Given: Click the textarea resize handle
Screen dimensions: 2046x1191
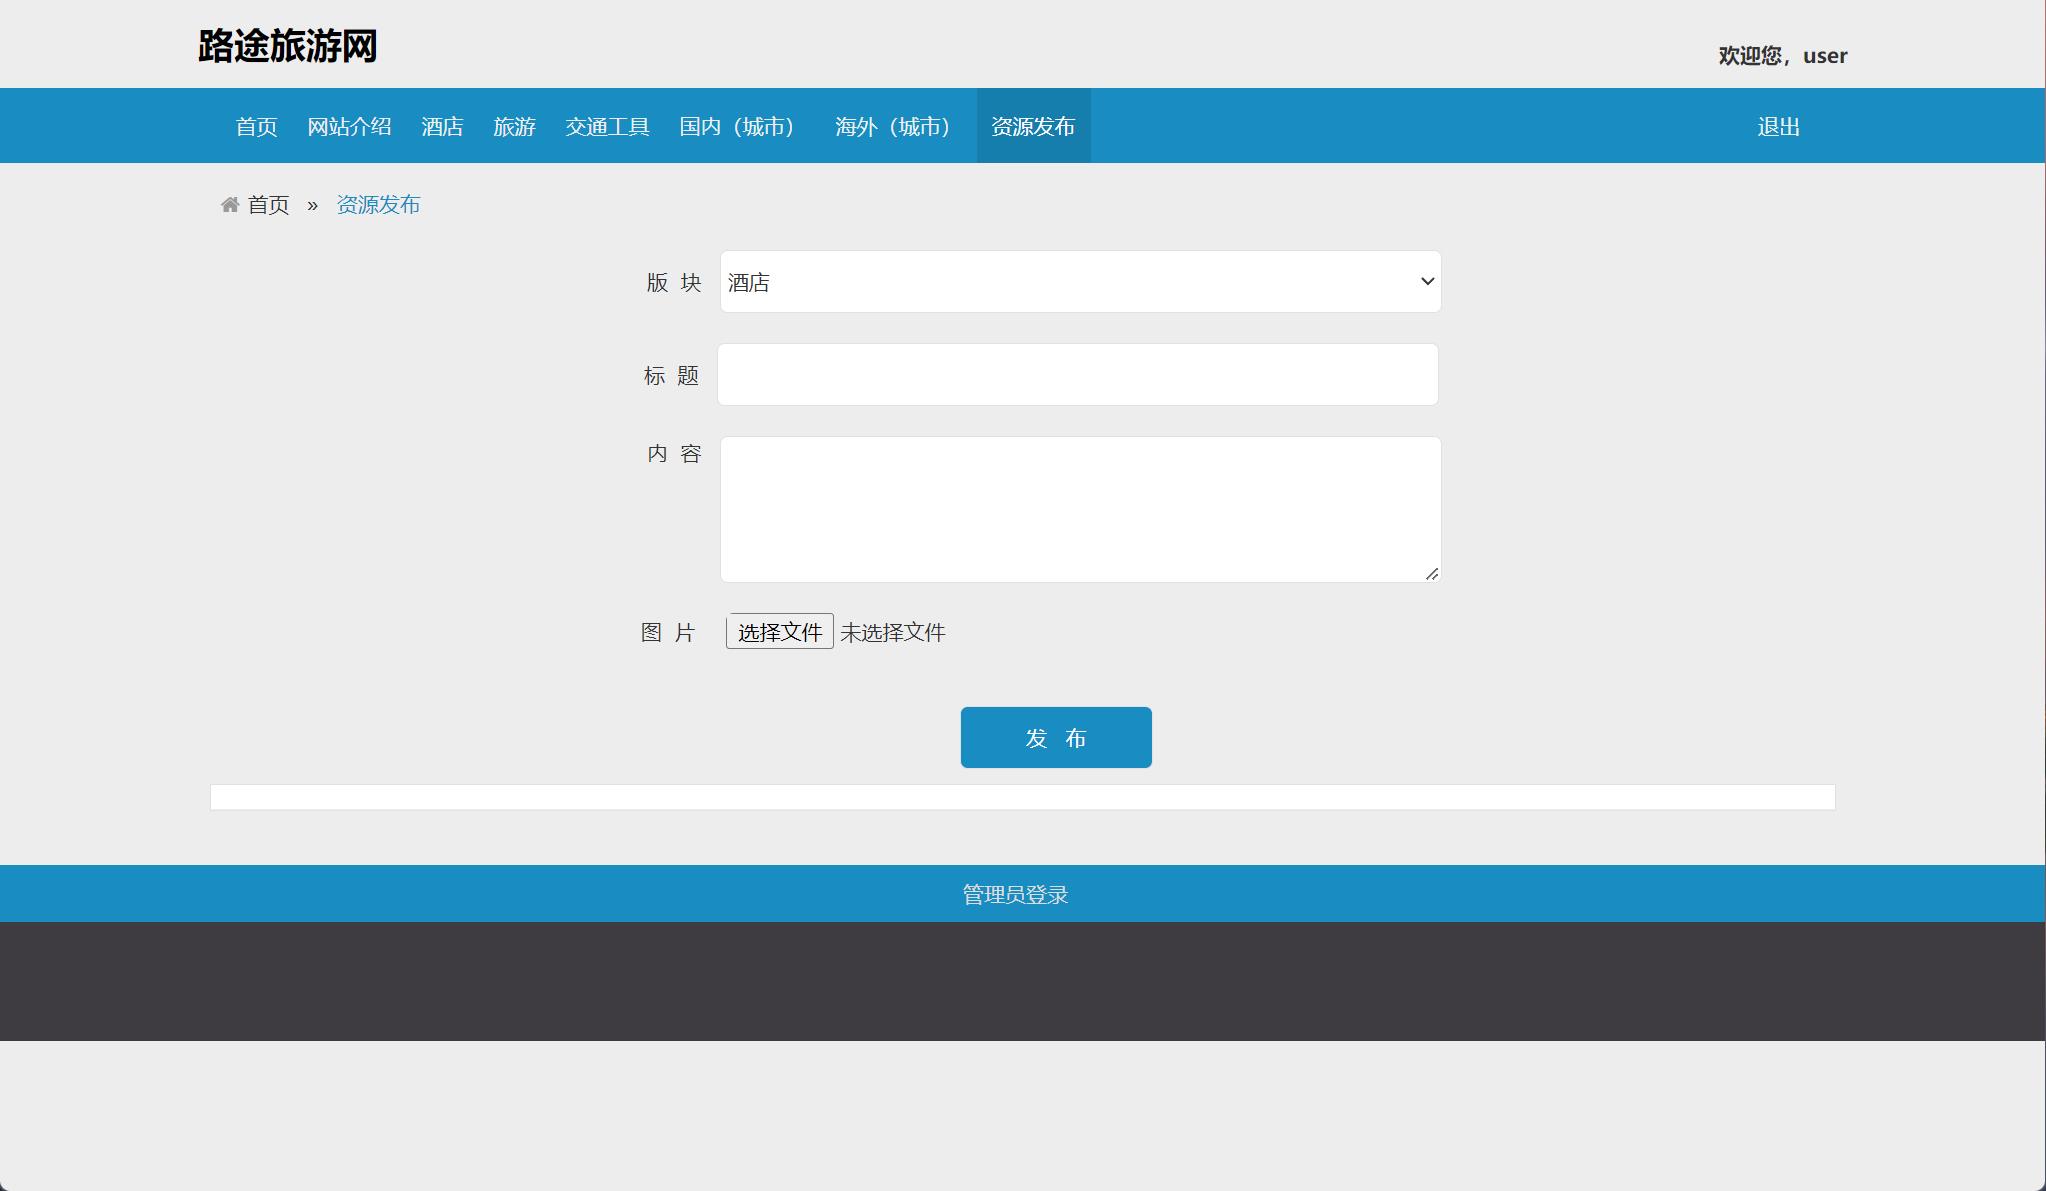Looking at the screenshot, I should click(1432, 574).
